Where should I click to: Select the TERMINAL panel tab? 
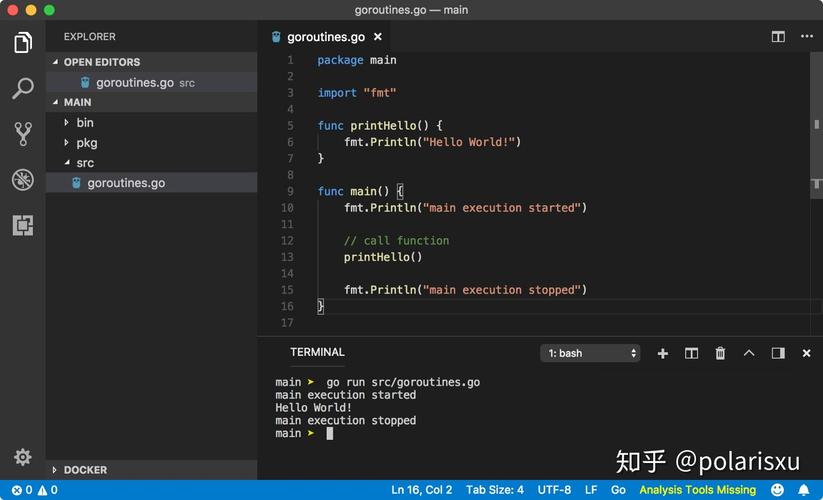click(x=317, y=352)
